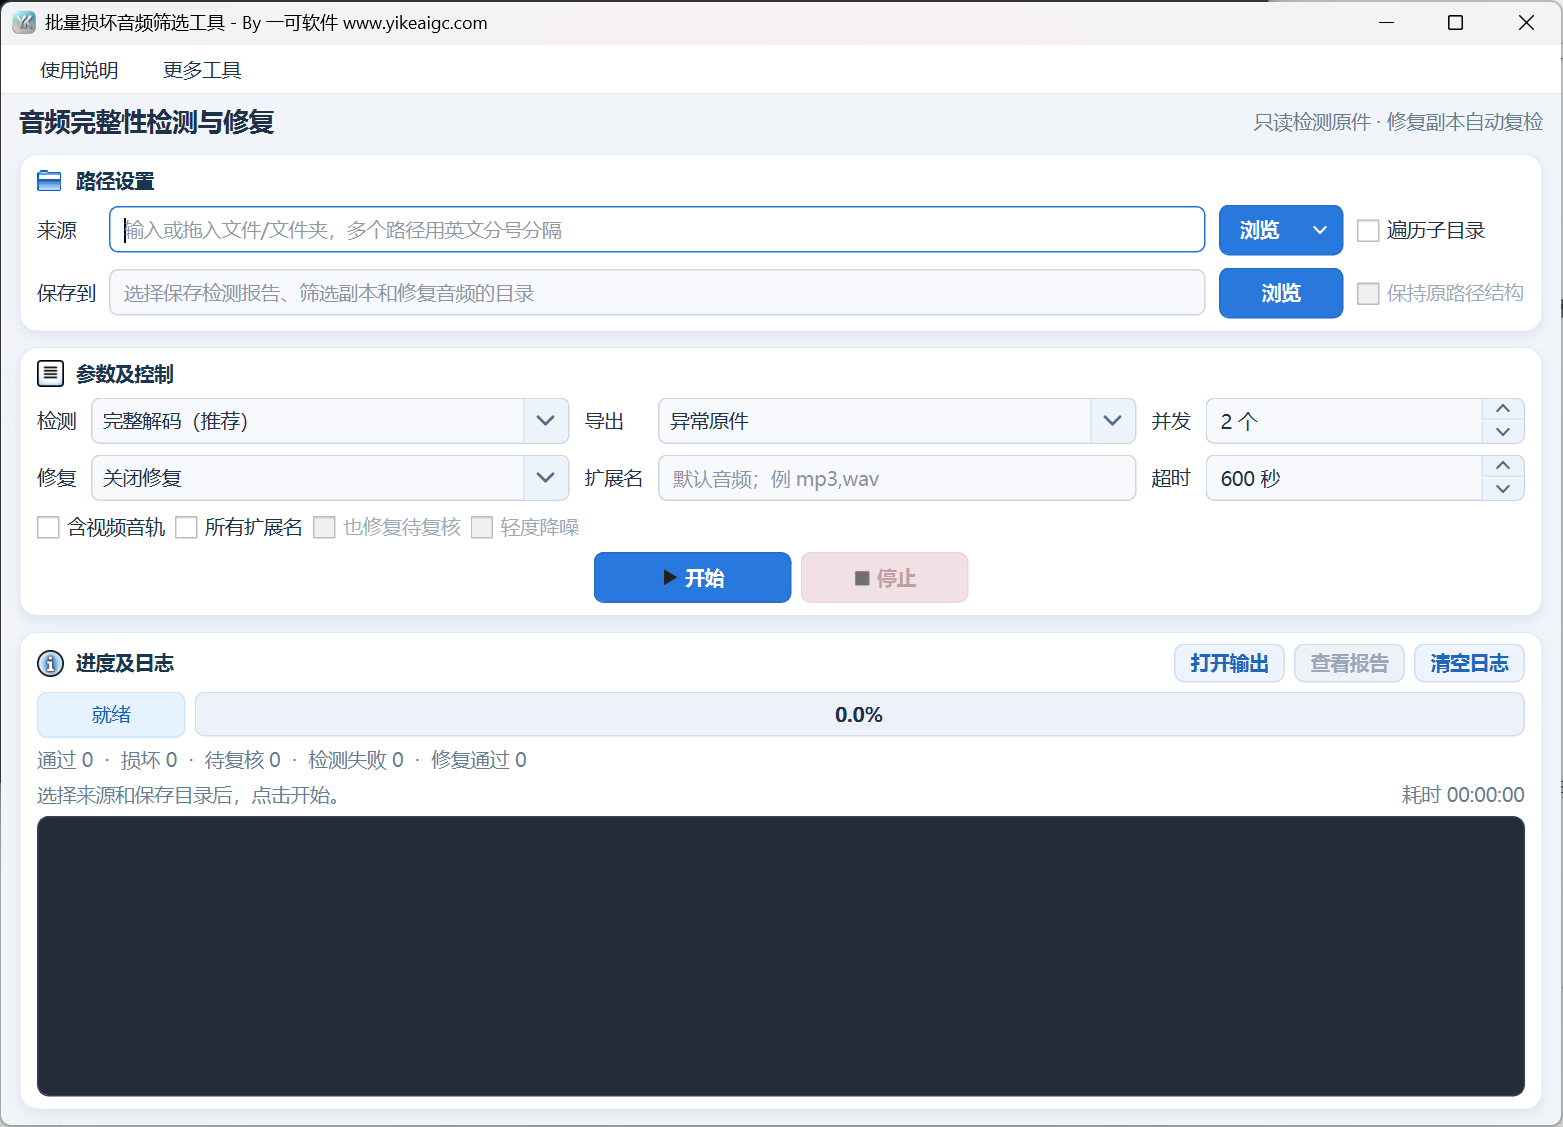Check the 所有扩展名 option
The height and width of the screenshot is (1127, 1563).
(x=186, y=527)
